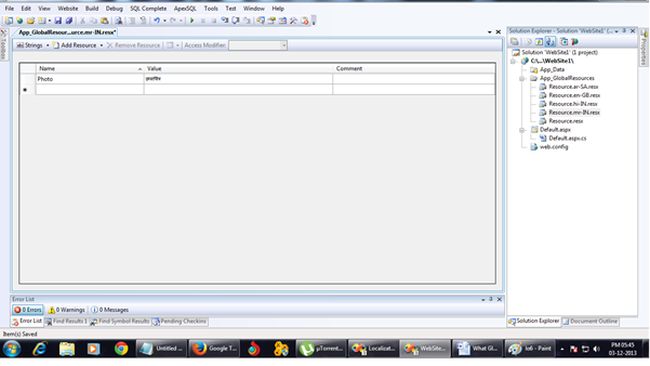This screenshot has height=366, width=650.
Task: Click the Find in Files toolbar icon
Action: pos(119,20)
